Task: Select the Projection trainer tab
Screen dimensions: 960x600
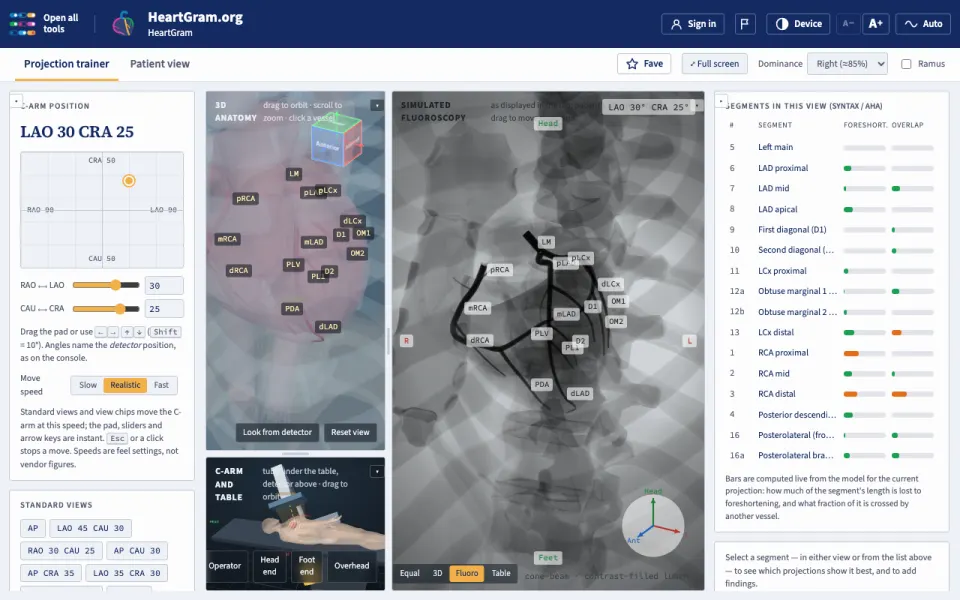Action: coord(66,64)
